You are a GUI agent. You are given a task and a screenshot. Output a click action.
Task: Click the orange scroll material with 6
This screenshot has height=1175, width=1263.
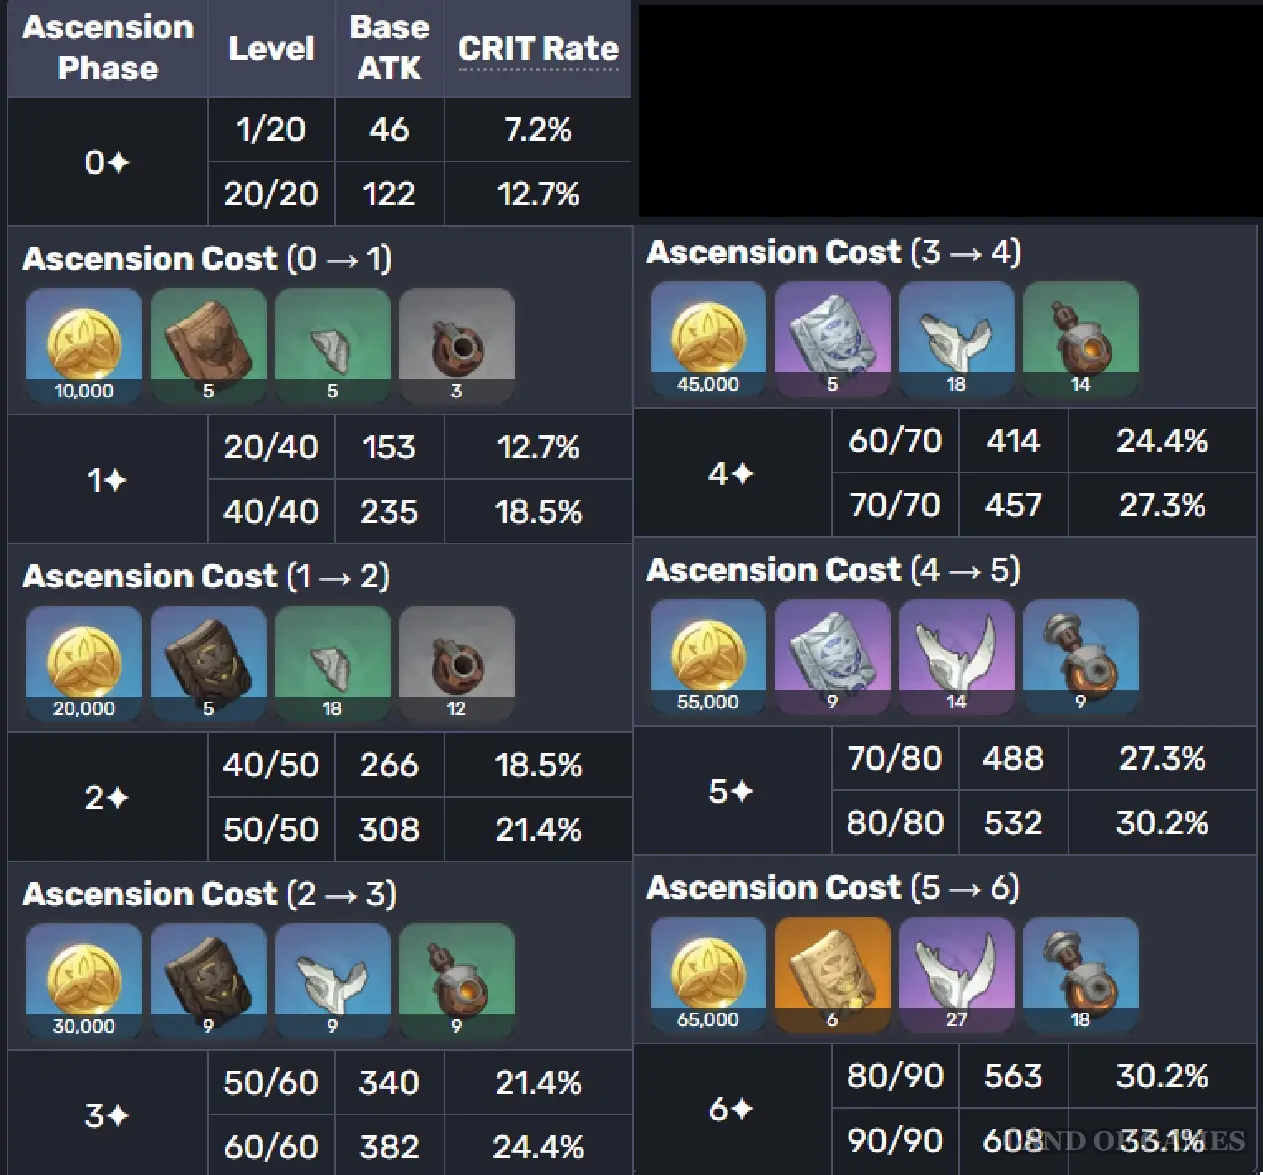click(x=832, y=975)
